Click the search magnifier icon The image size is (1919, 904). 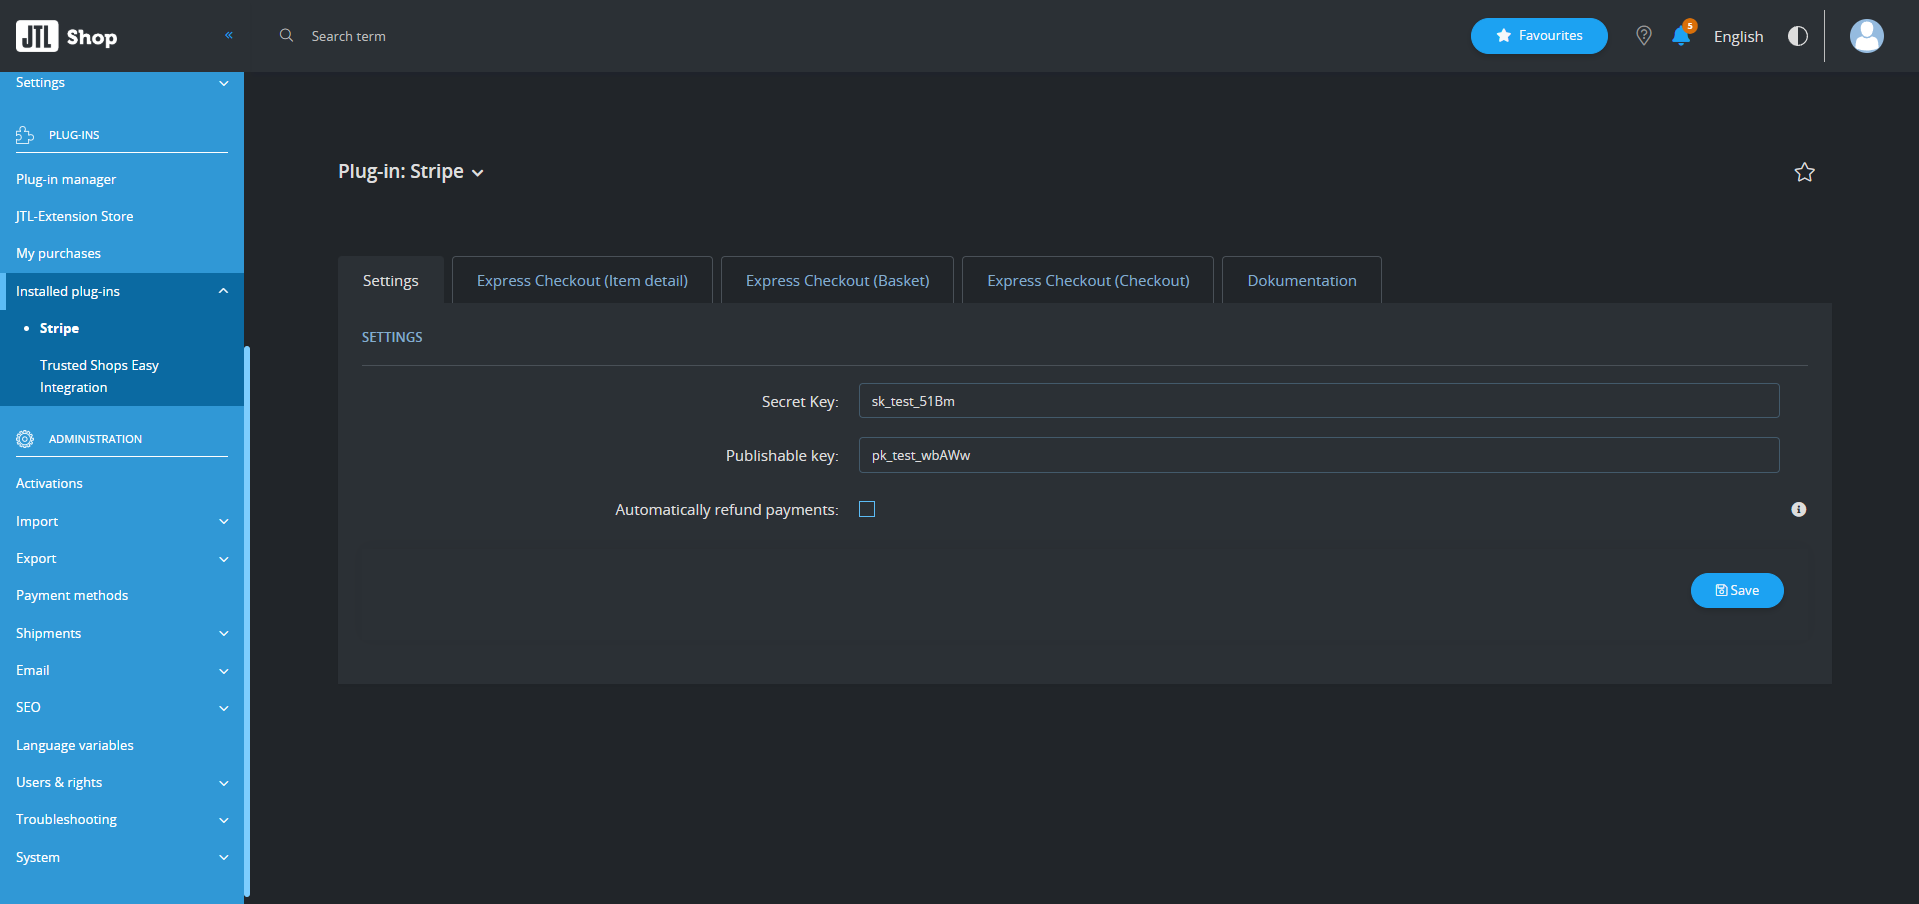286,36
